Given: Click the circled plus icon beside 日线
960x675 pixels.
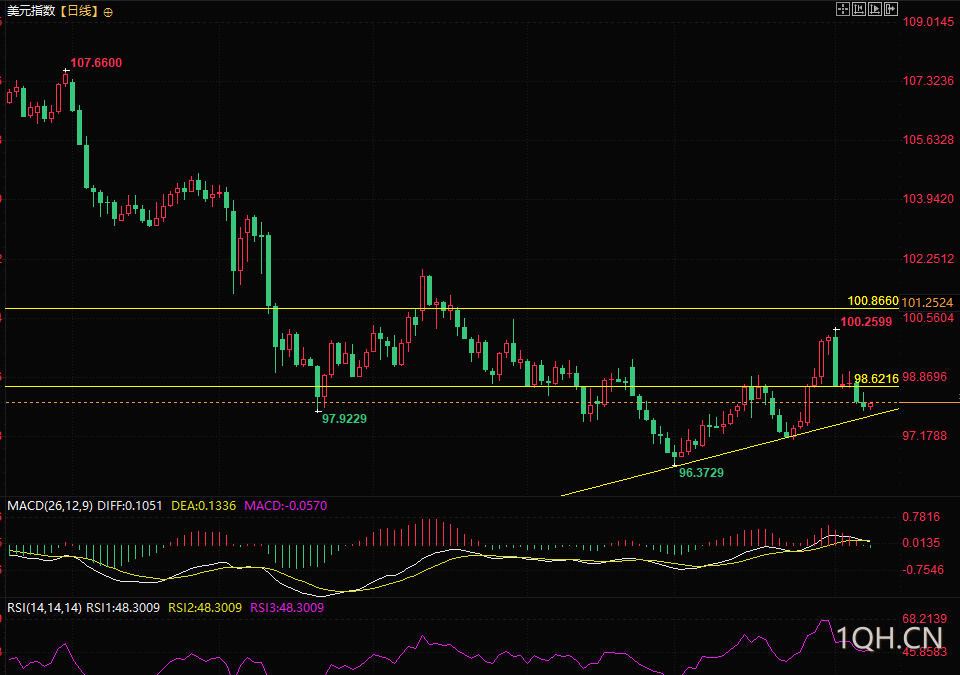Looking at the screenshot, I should [108, 12].
